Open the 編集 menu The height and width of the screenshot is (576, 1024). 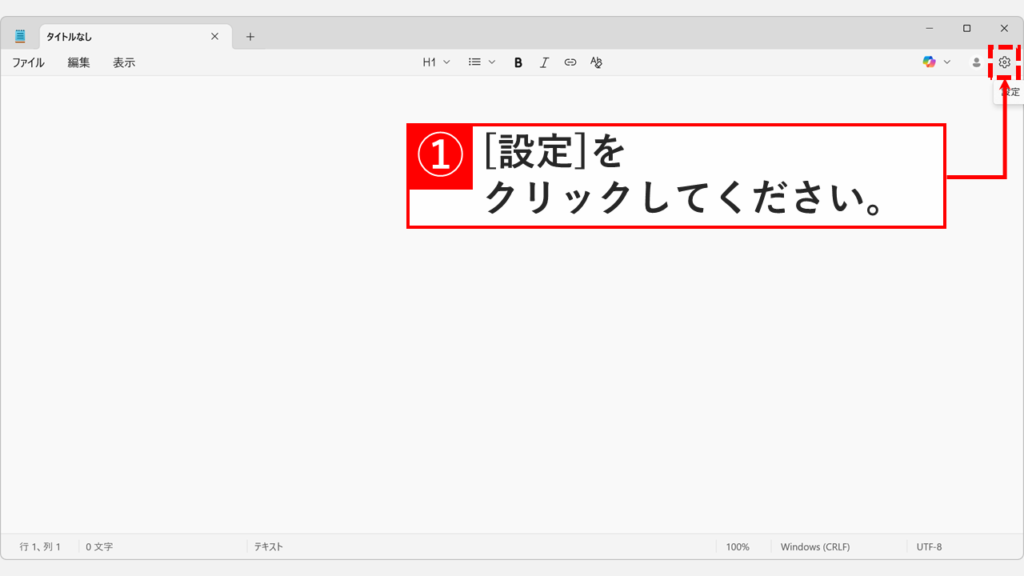78,61
